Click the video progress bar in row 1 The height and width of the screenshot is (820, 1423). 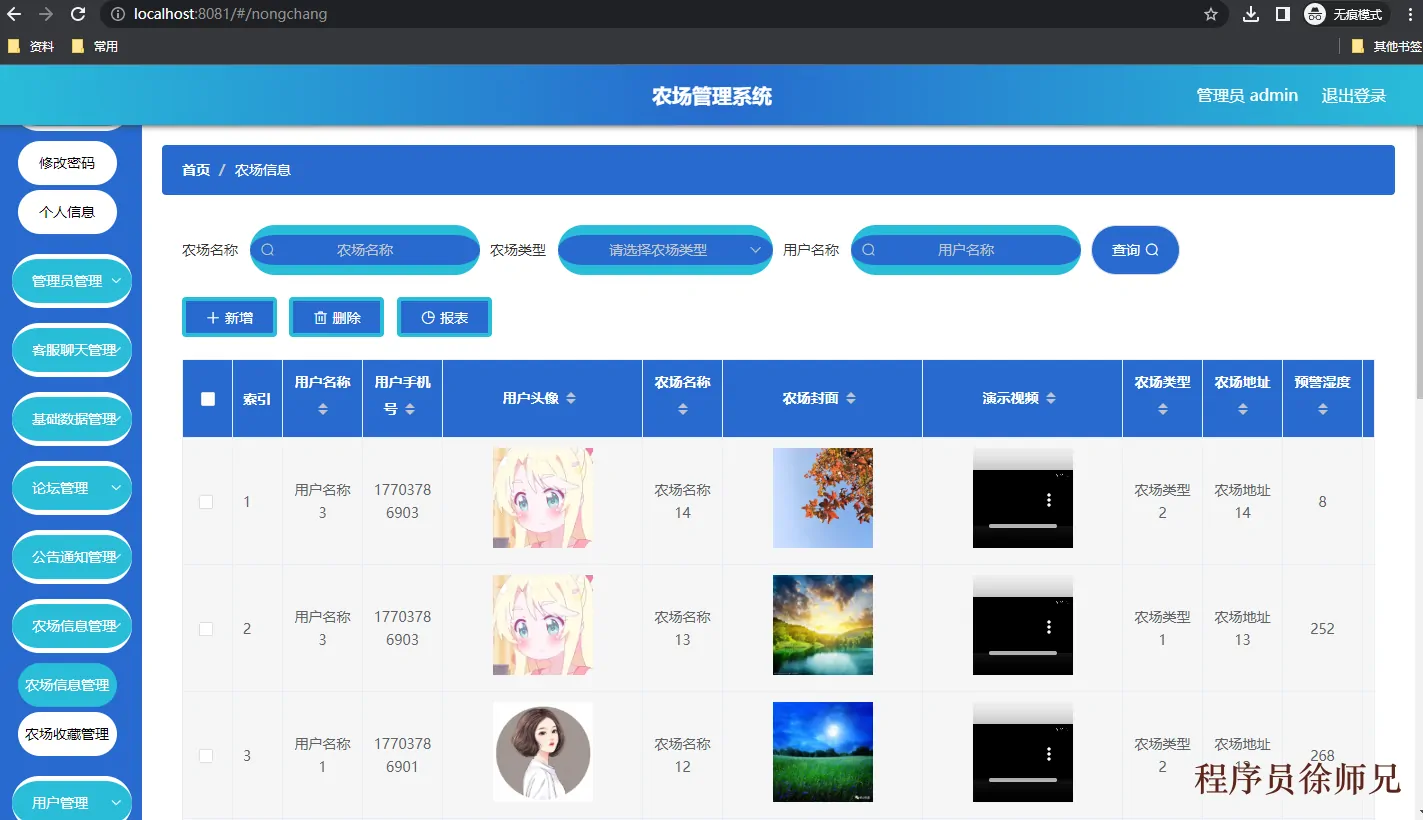click(x=1023, y=525)
